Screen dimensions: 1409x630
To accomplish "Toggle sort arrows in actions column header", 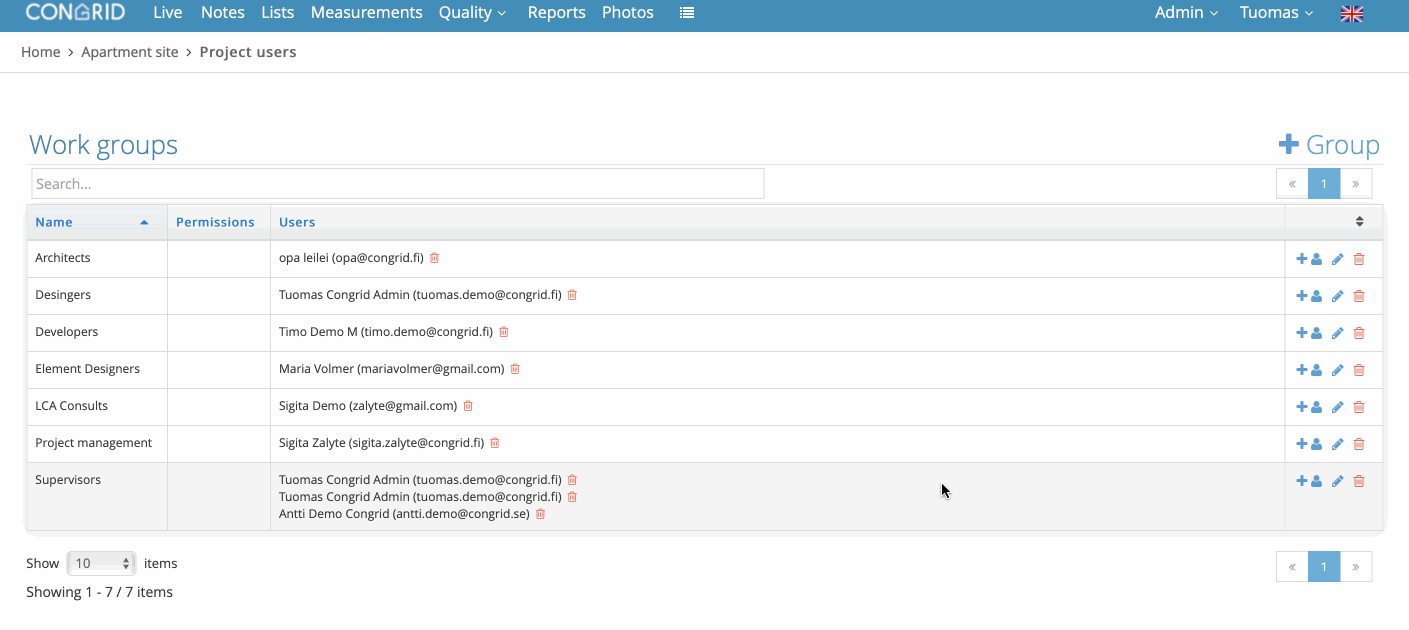I will 1359,222.
